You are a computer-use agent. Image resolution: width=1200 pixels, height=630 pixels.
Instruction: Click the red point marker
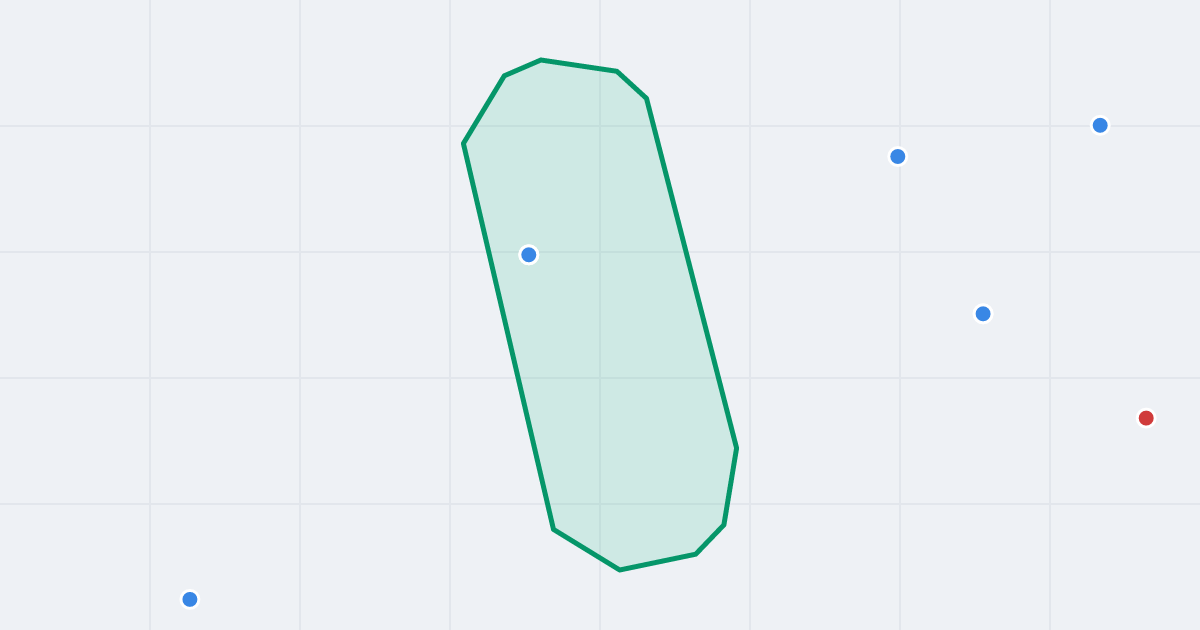[1146, 418]
